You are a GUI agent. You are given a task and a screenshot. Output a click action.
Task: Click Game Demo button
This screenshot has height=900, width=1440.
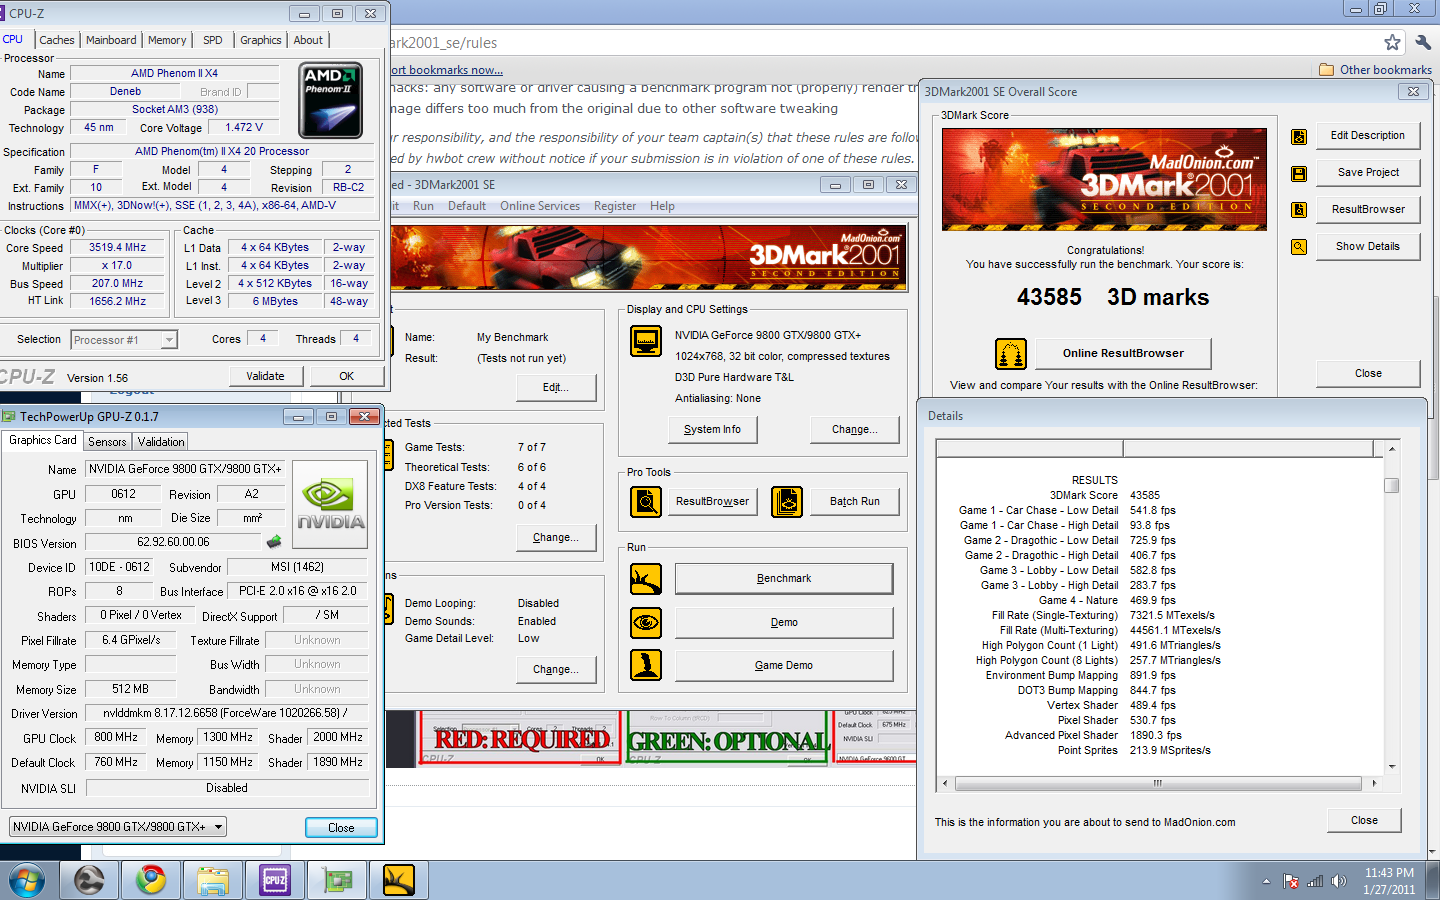click(784, 665)
